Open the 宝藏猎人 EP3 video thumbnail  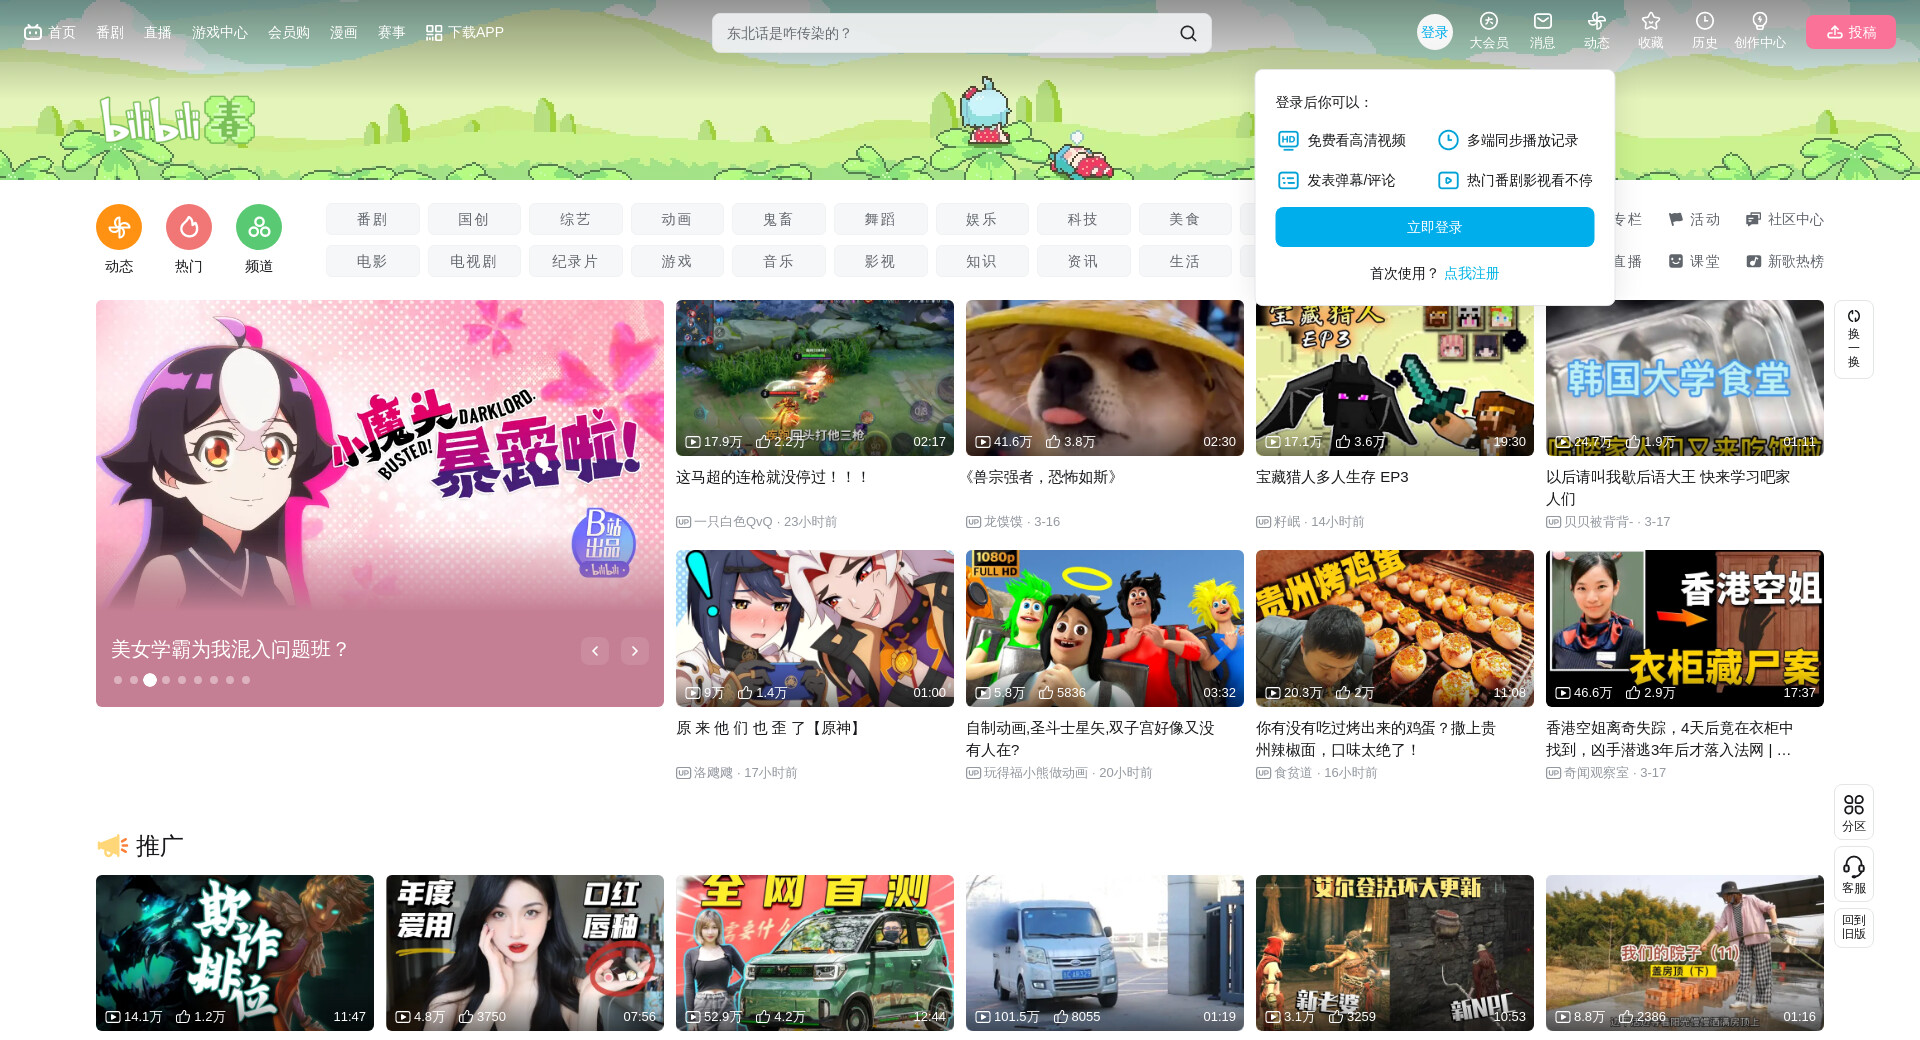coord(1395,378)
